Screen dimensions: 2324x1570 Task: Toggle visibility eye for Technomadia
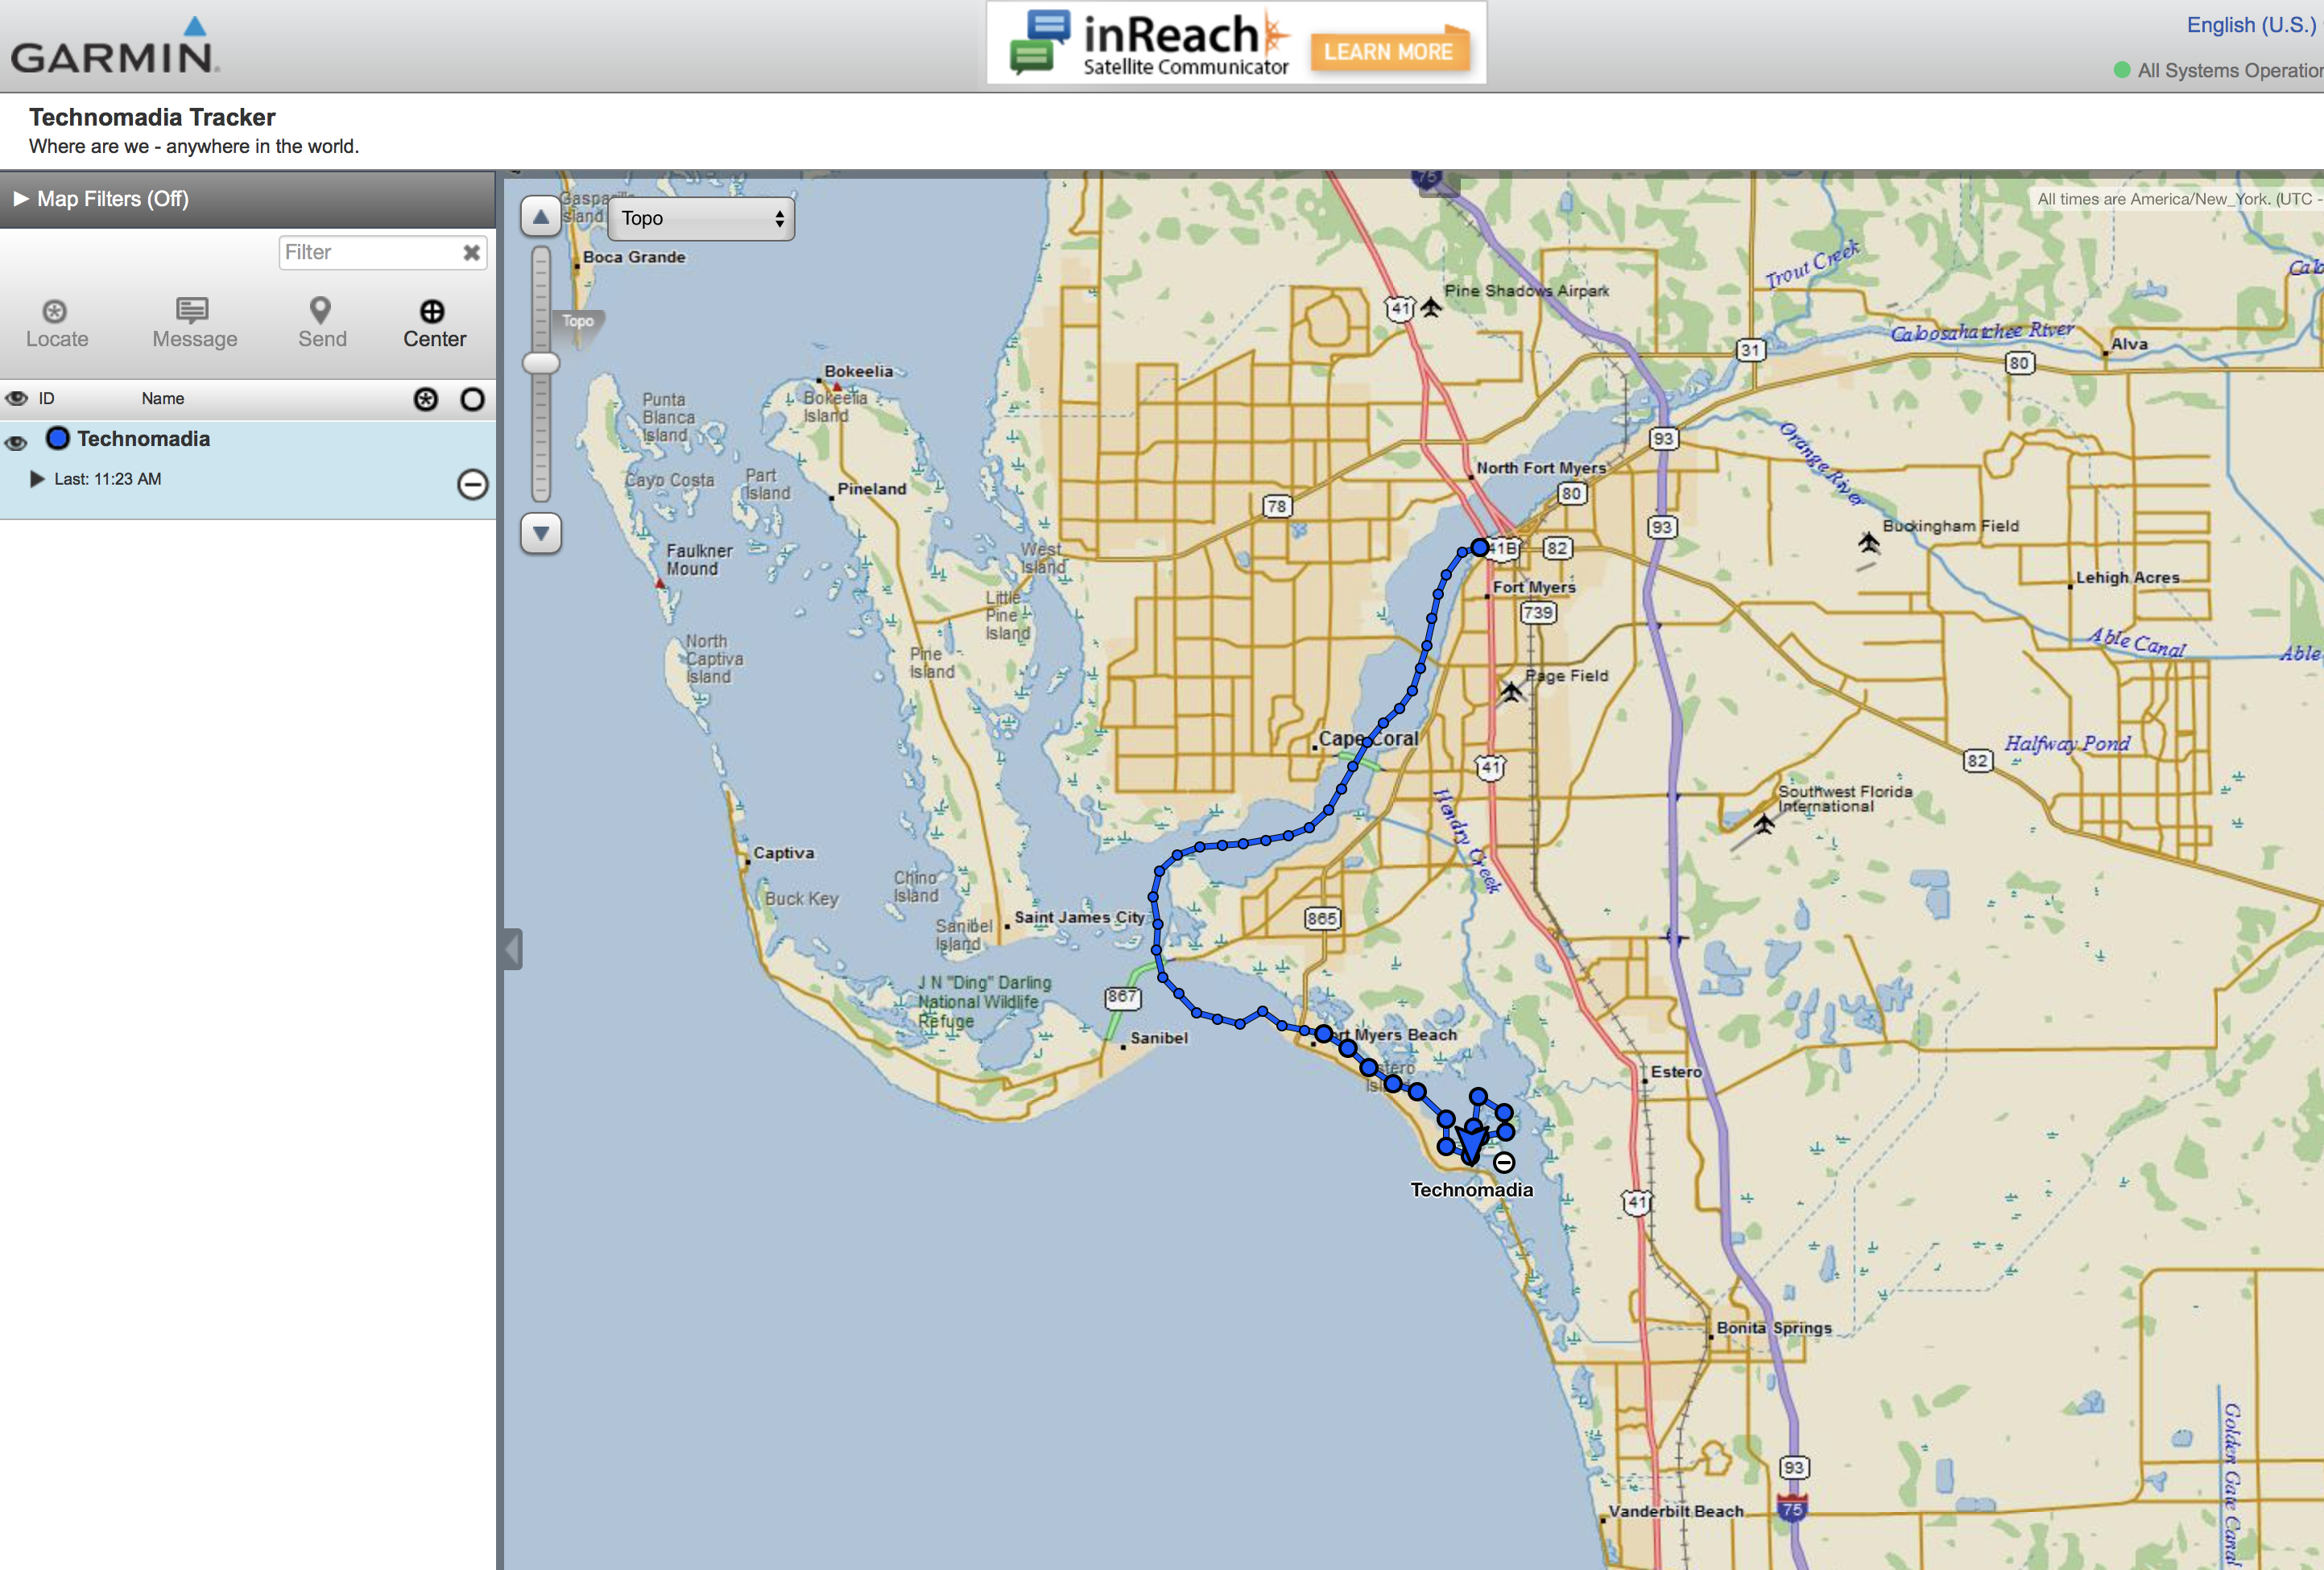[x=16, y=441]
